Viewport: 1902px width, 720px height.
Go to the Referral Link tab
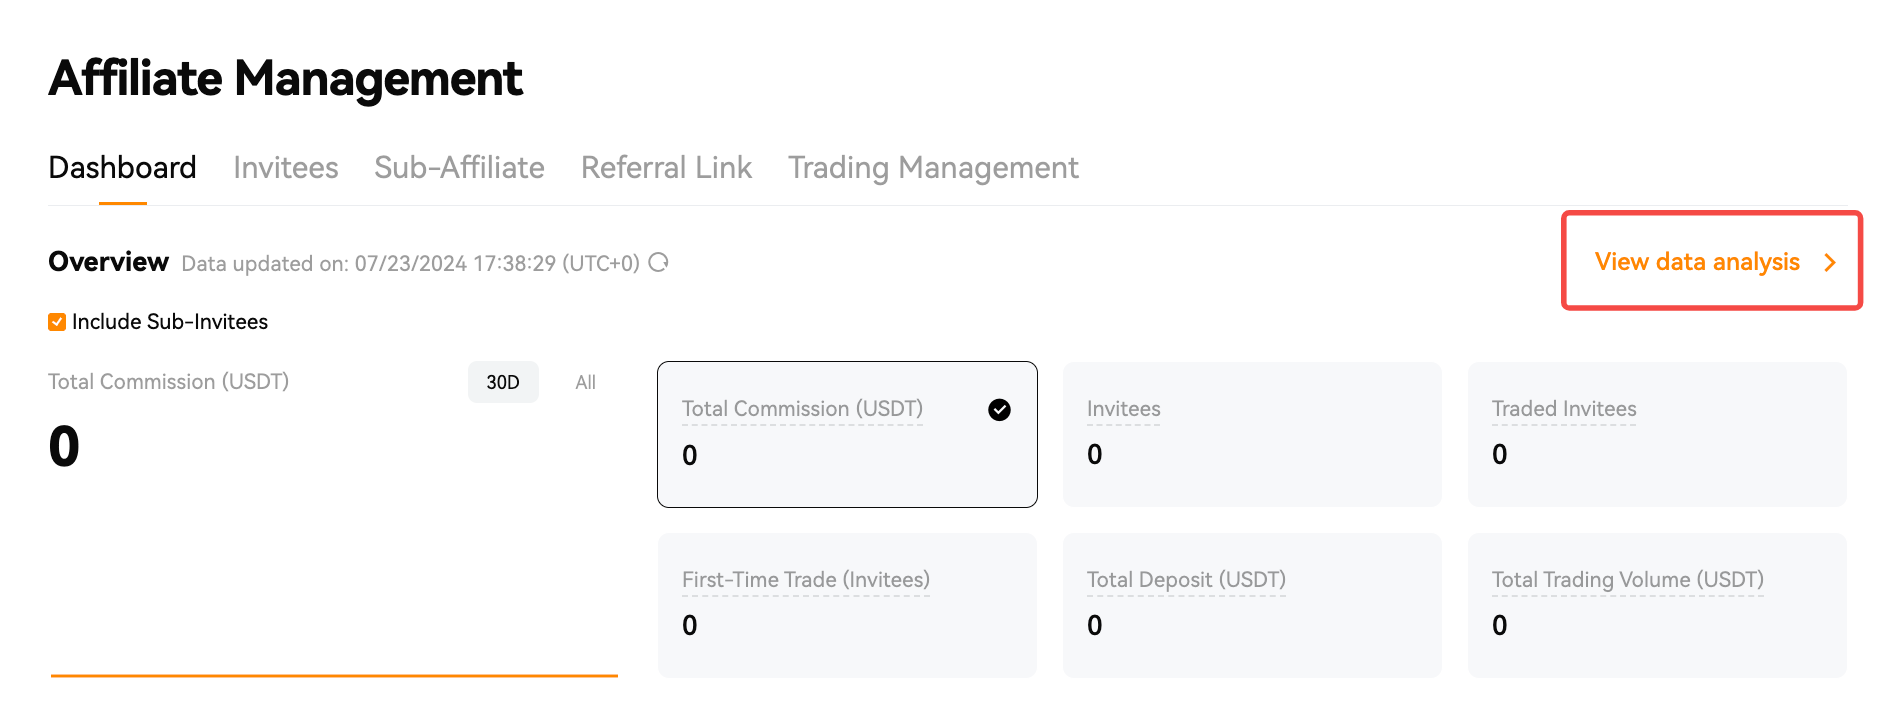point(666,168)
